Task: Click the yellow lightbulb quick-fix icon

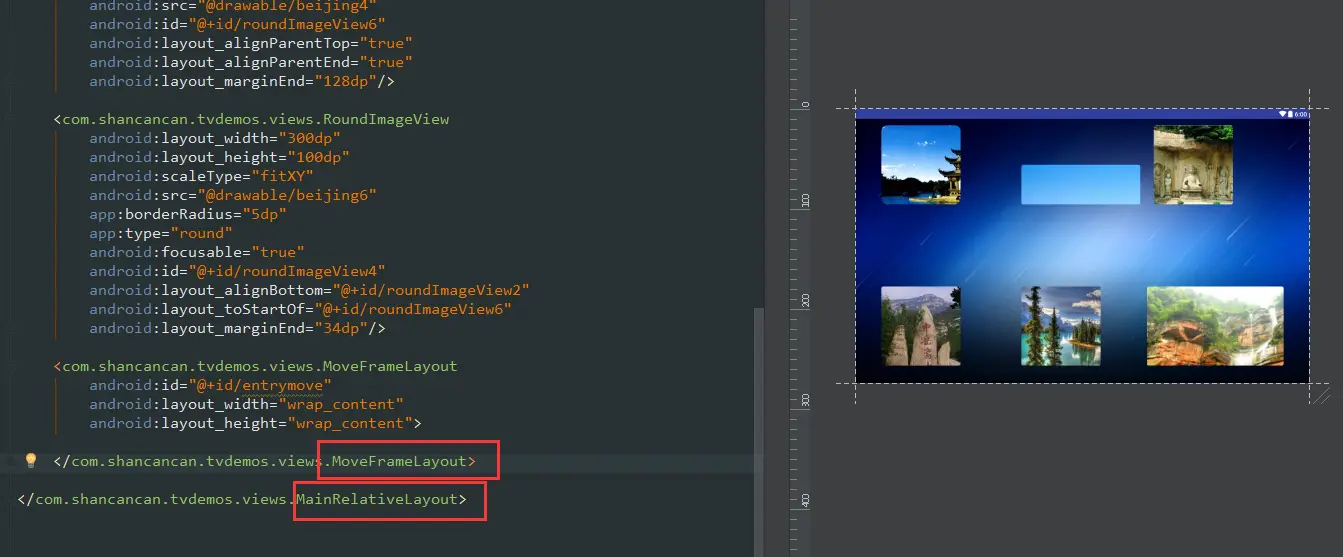Action: pos(31,461)
